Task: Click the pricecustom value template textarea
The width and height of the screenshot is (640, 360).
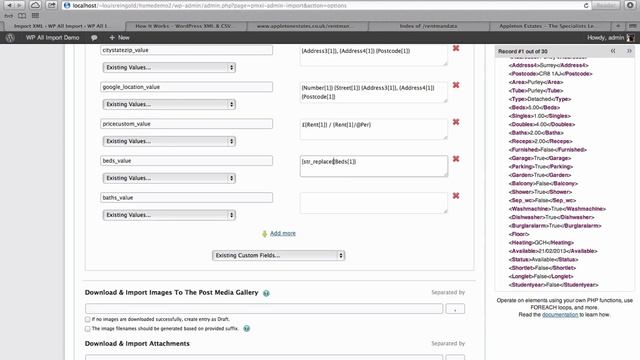Action: [x=374, y=129]
